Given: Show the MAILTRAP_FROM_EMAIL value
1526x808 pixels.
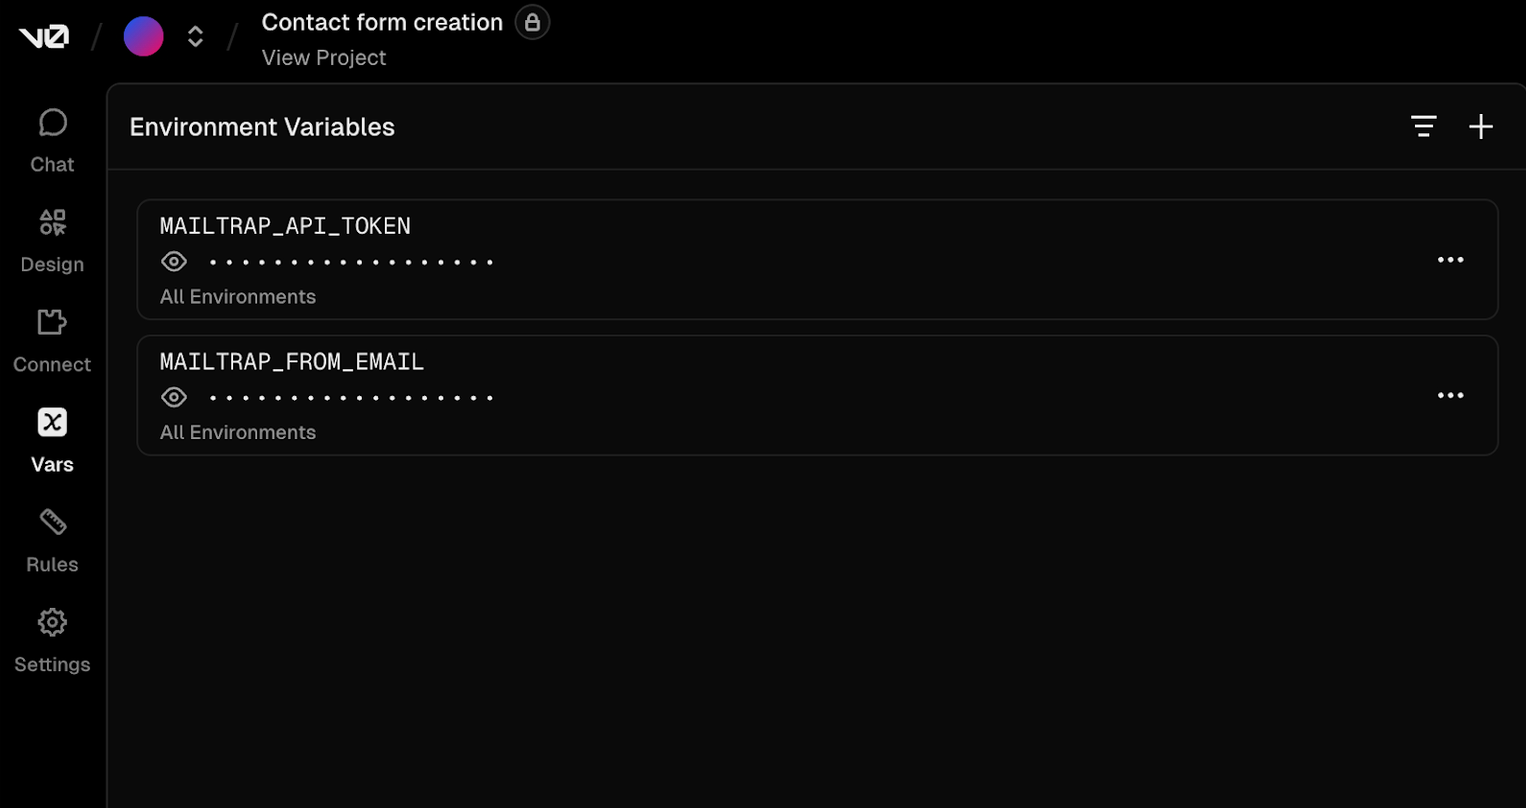Looking at the screenshot, I should click(x=174, y=396).
